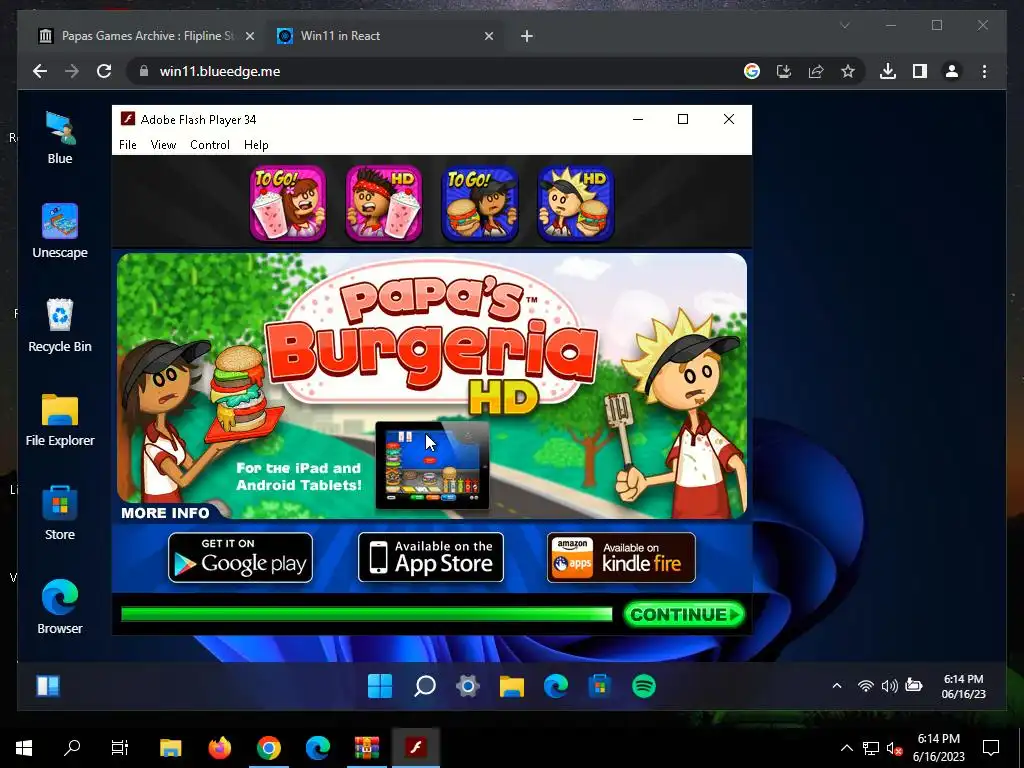Toggle the Chrome side panel
This screenshot has height=768, width=1024.
coord(920,71)
